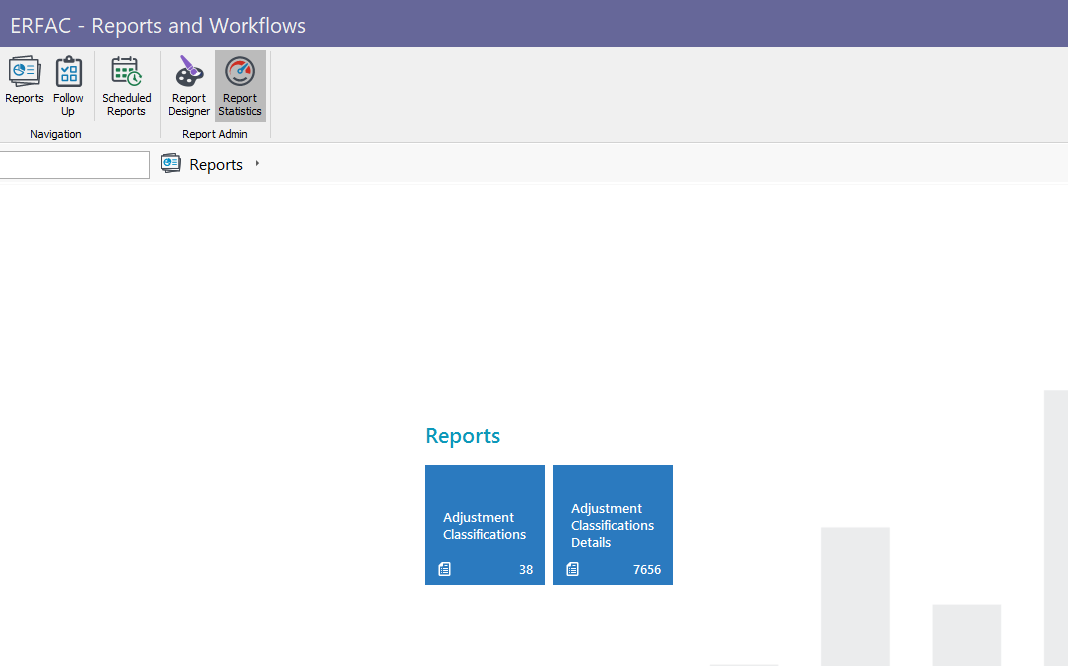
Task: Open the Adjustment Classifications report tile
Action: point(485,525)
